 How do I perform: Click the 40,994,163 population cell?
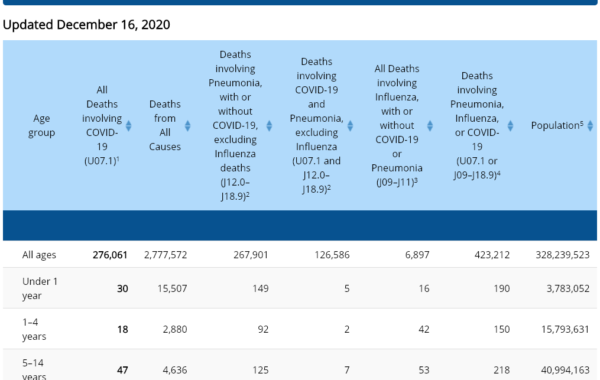click(x=565, y=370)
